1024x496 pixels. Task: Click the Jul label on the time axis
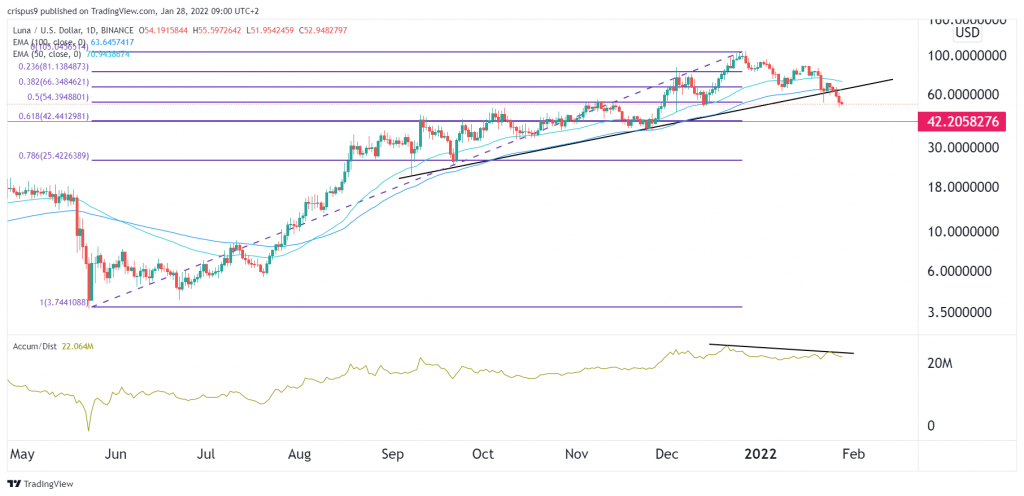[x=207, y=454]
